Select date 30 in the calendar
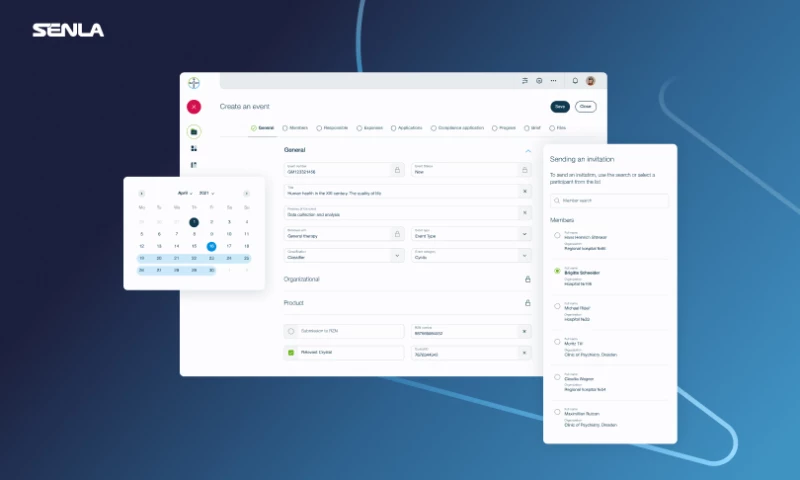This screenshot has width=800, height=480. 211,270
